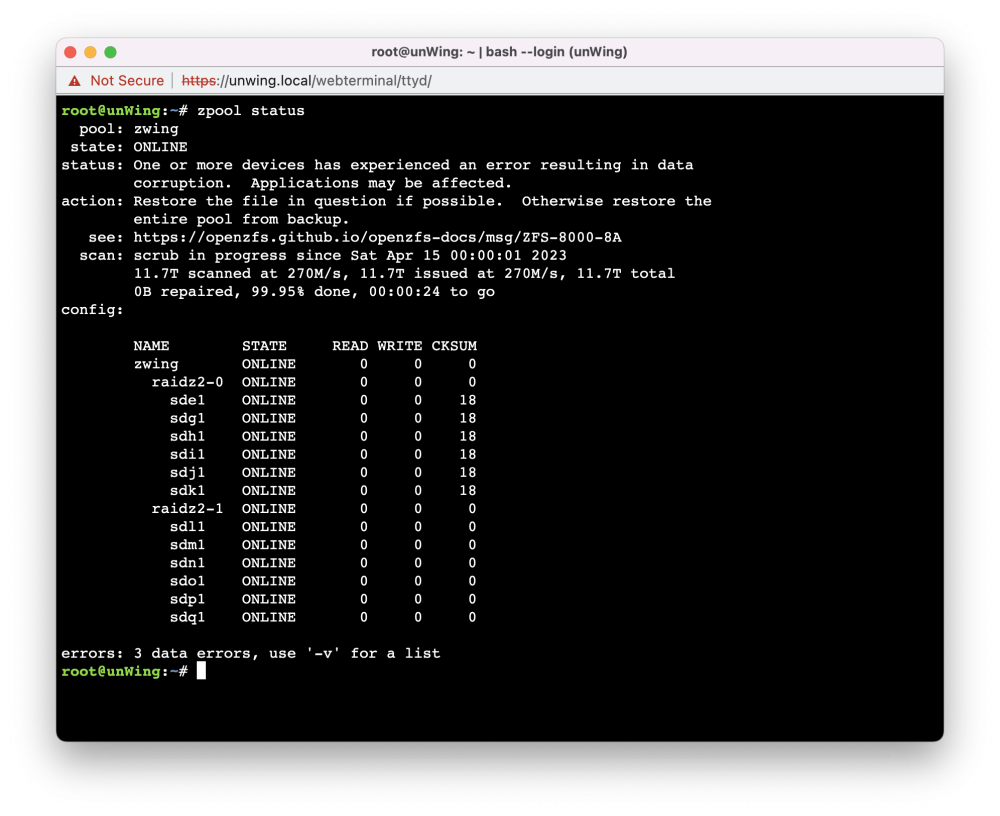Click the terminal cursor at the last prompt
The image size is (1000, 816).
202,671
